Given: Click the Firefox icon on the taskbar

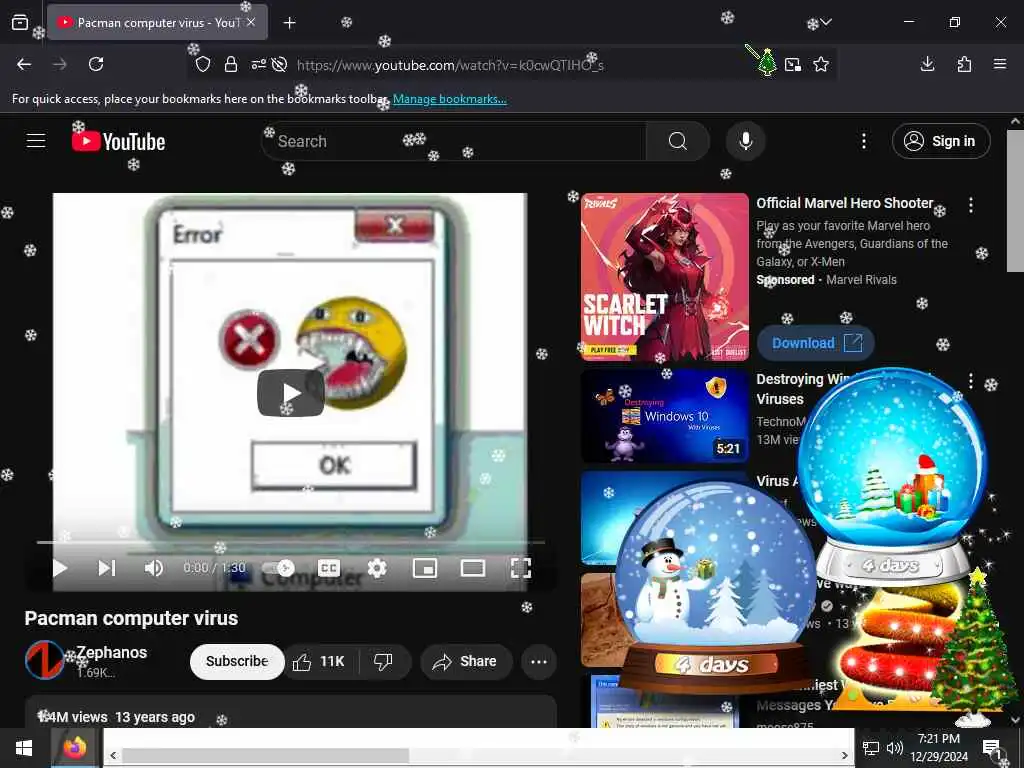Looking at the screenshot, I should pyautogui.click(x=75, y=748).
